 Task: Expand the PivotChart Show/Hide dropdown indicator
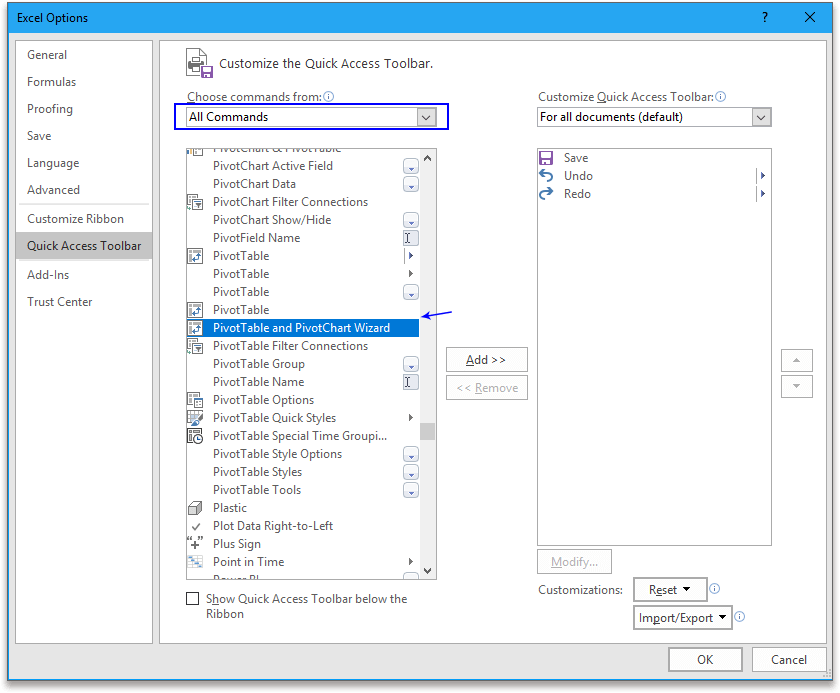click(x=410, y=220)
